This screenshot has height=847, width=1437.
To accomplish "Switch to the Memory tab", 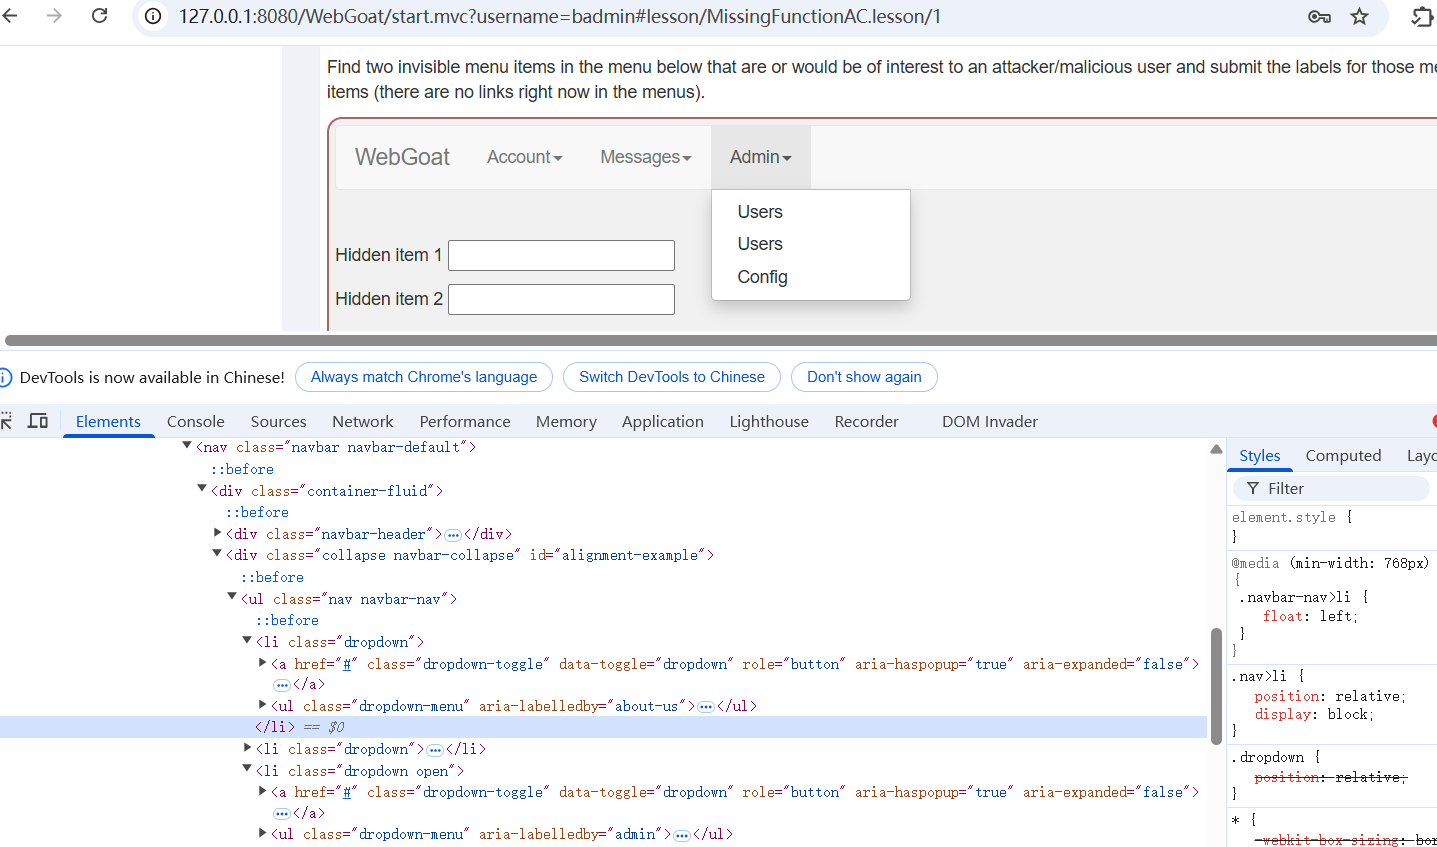I will [566, 421].
